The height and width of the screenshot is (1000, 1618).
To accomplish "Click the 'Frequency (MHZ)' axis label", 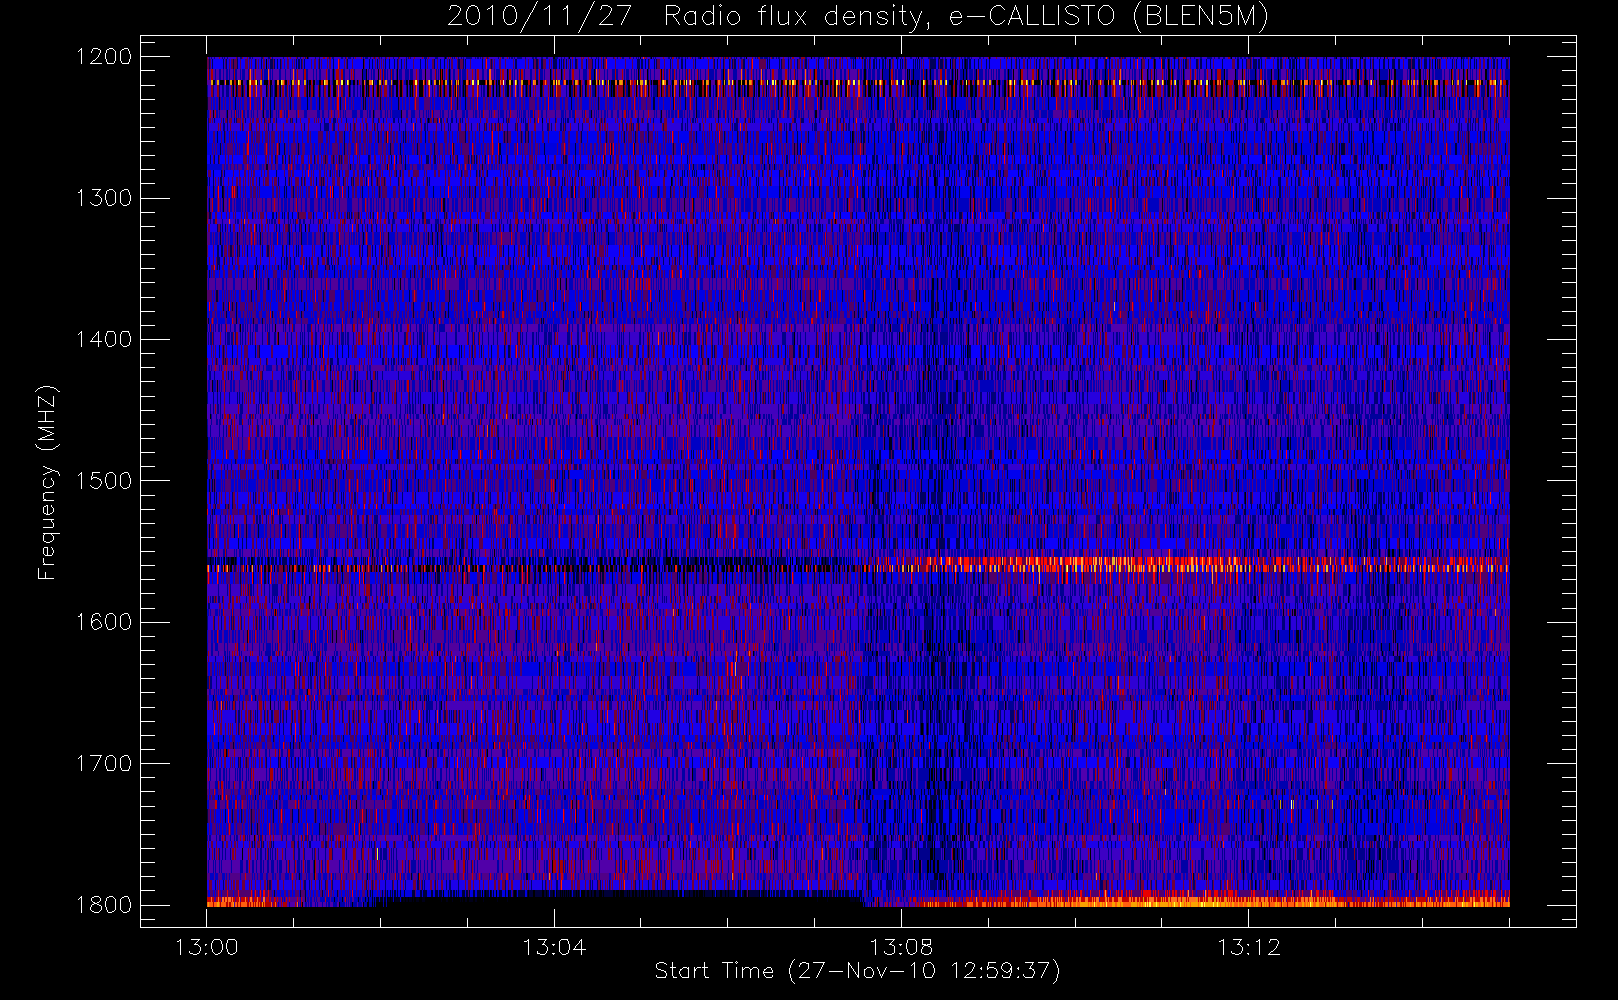I will click(46, 482).
